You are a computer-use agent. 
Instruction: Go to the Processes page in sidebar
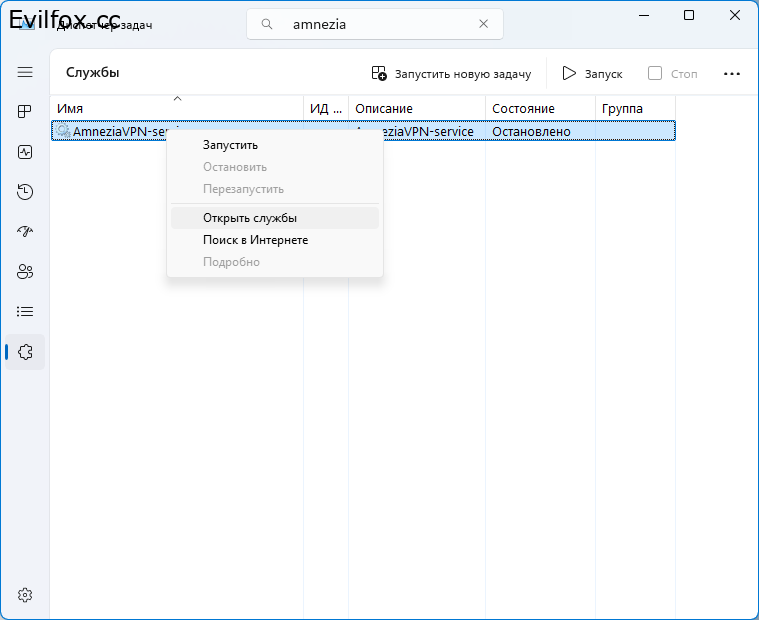(x=25, y=111)
